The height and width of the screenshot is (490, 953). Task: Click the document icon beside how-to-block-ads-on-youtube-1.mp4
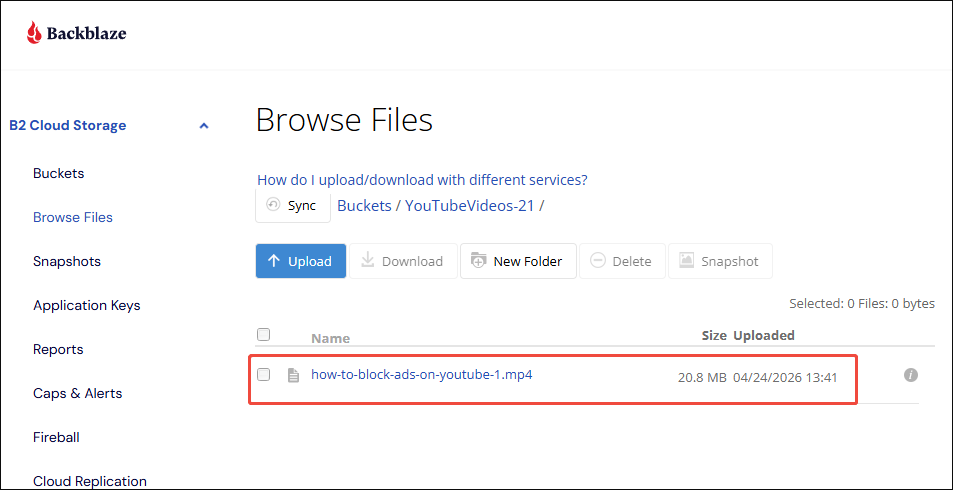click(x=294, y=376)
